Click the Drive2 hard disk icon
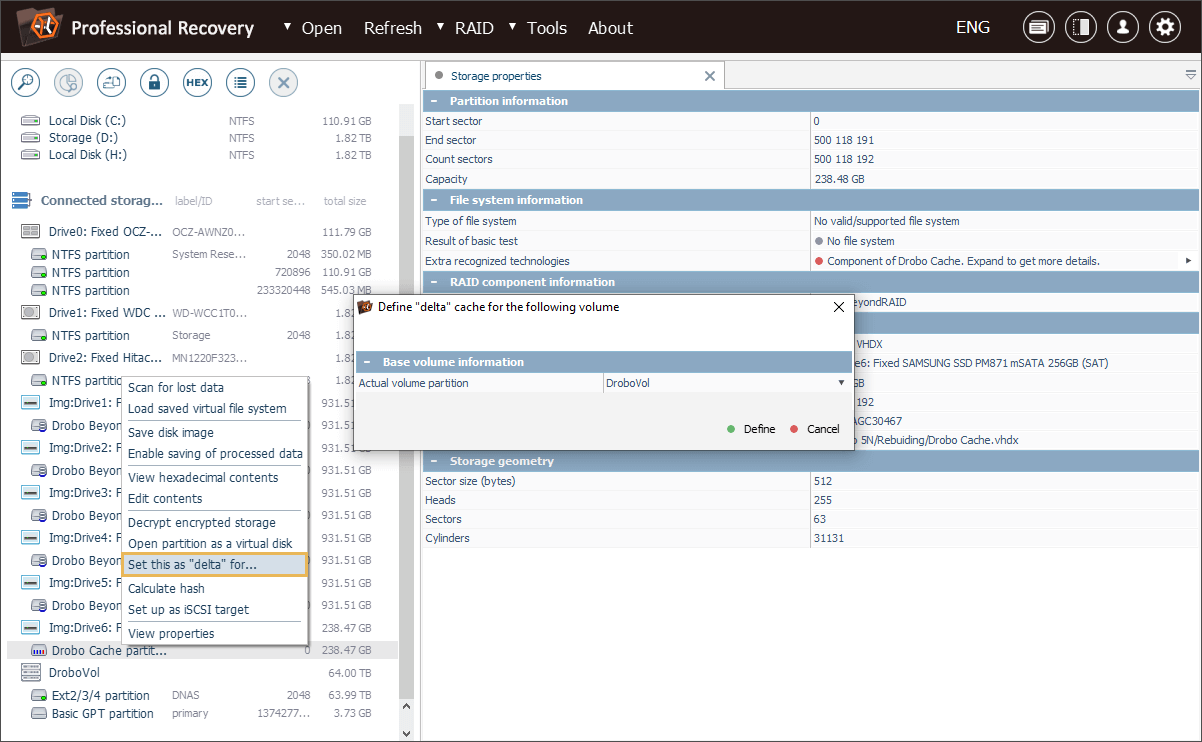 tap(30, 358)
